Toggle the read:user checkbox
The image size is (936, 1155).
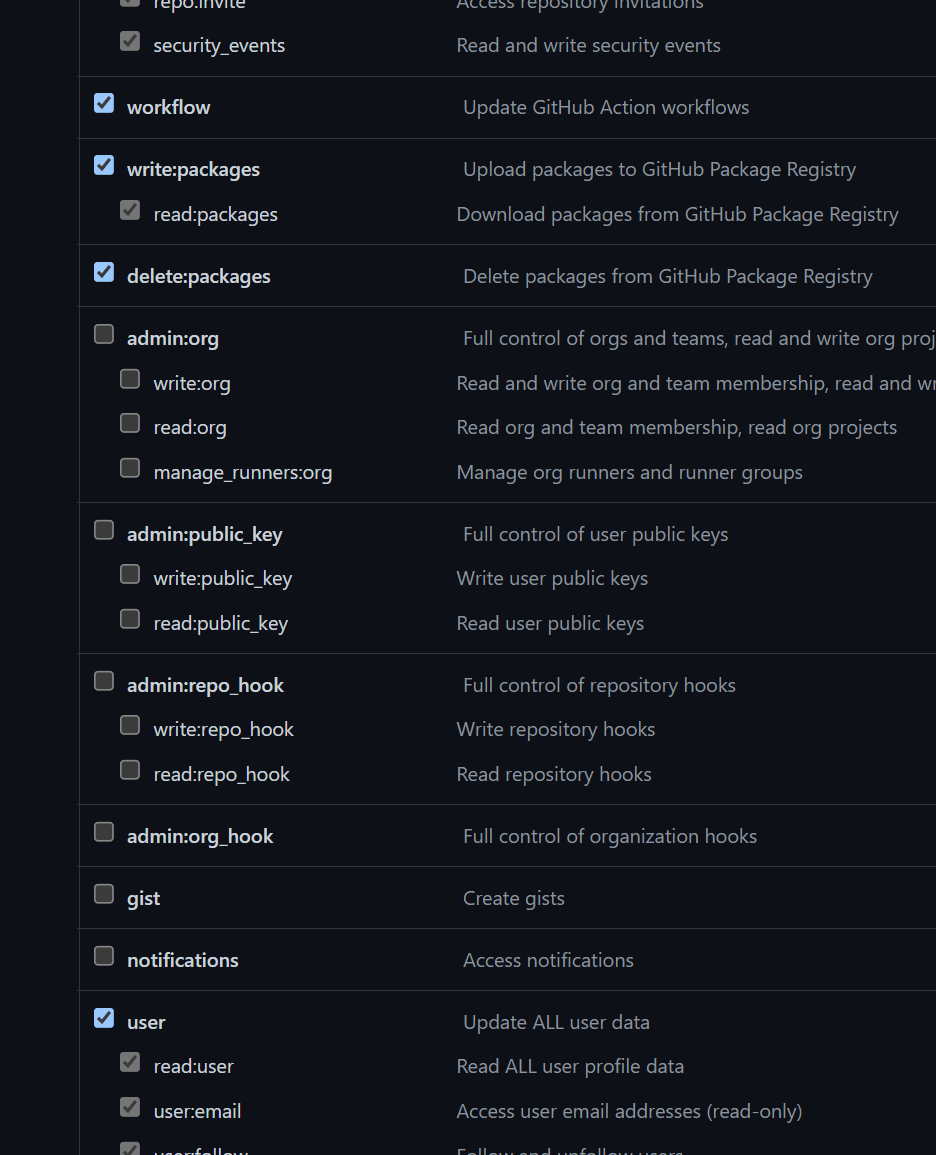(x=130, y=1062)
